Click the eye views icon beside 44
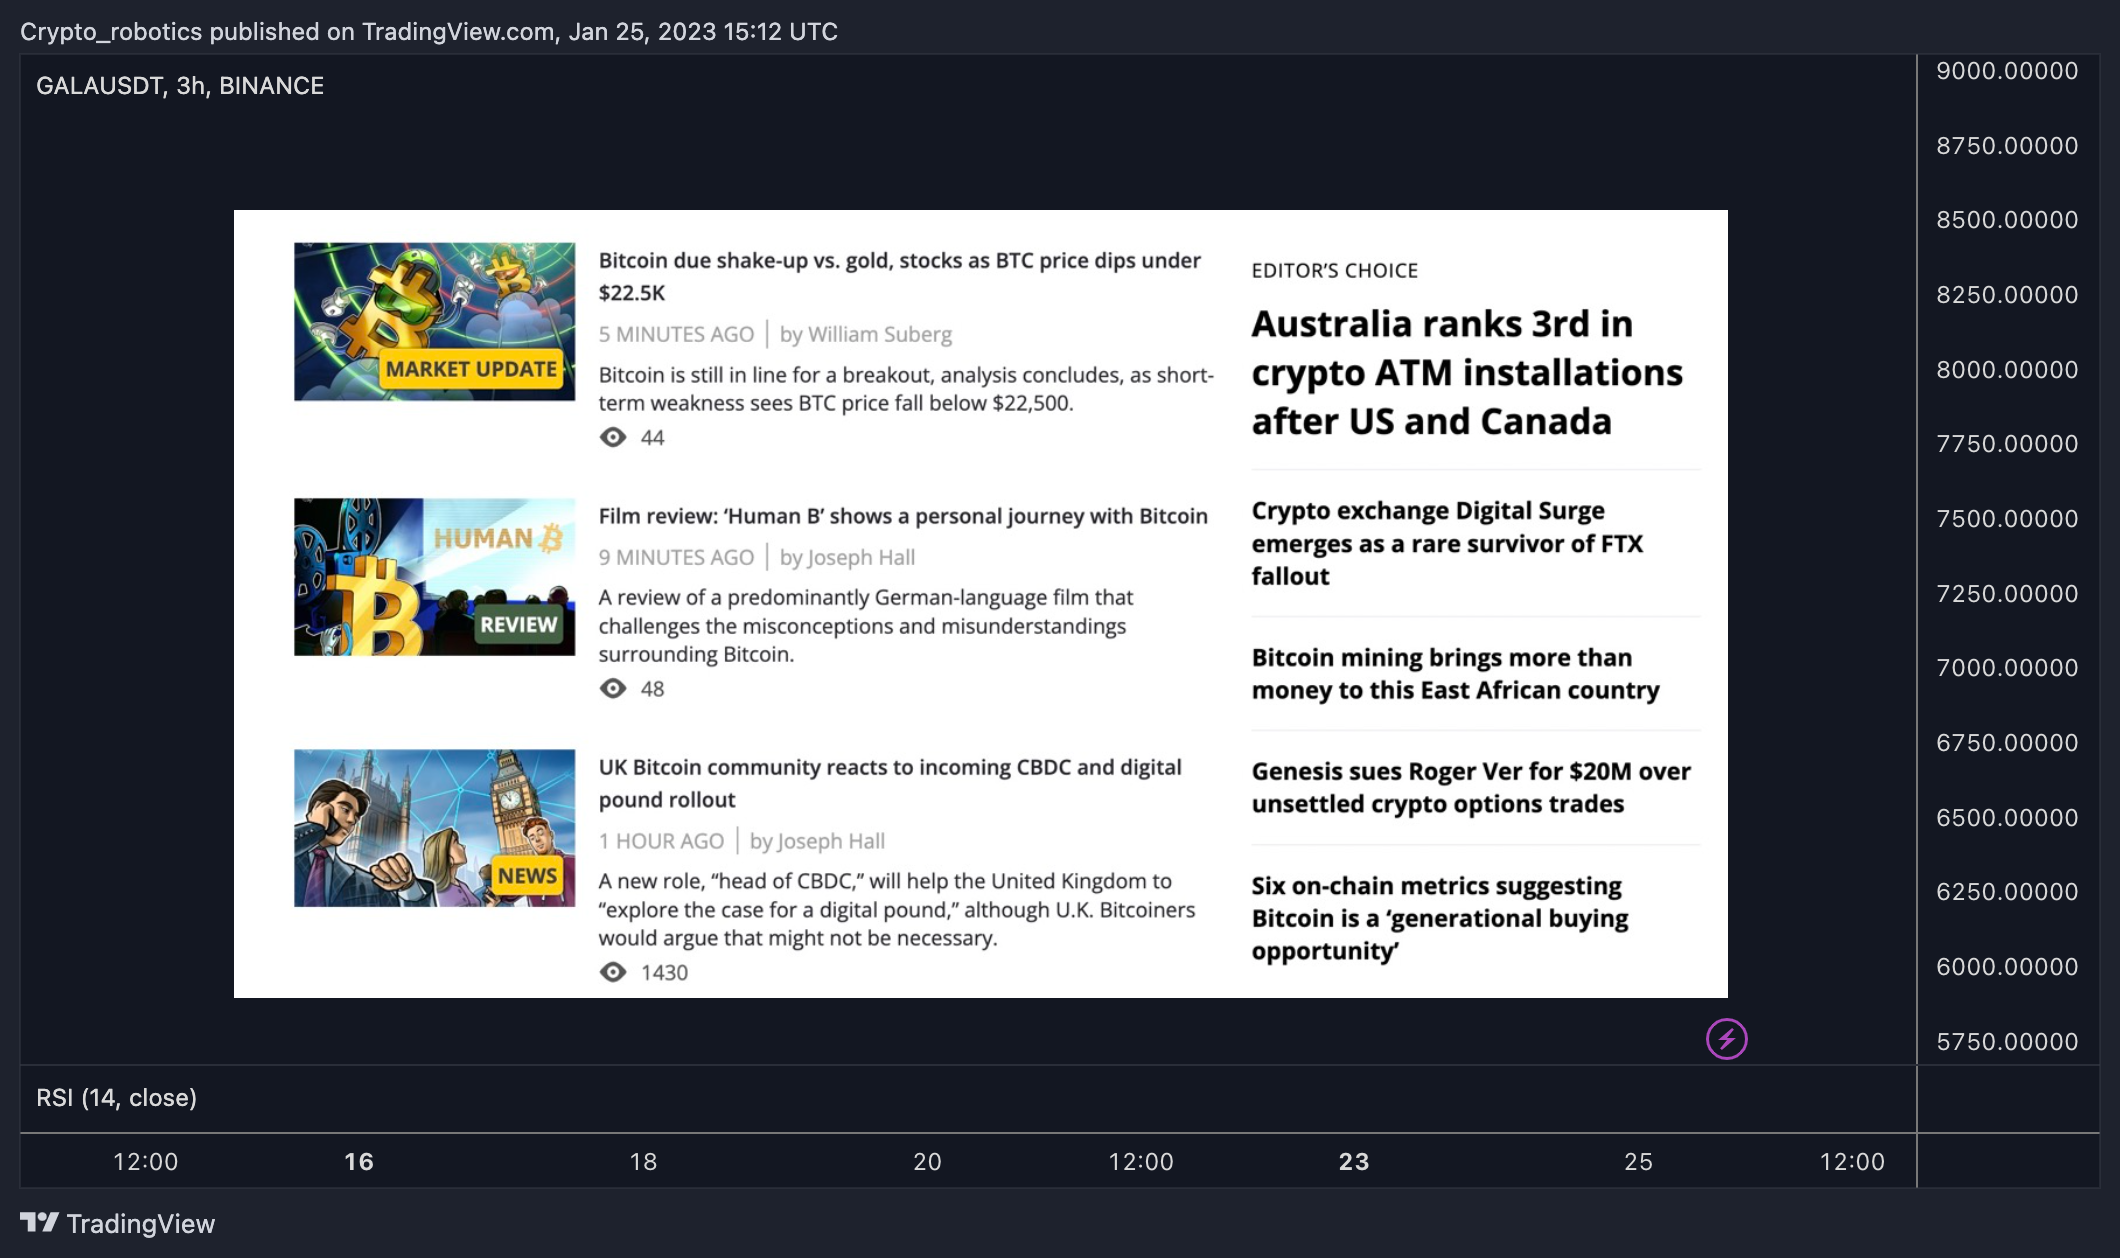 point(613,437)
